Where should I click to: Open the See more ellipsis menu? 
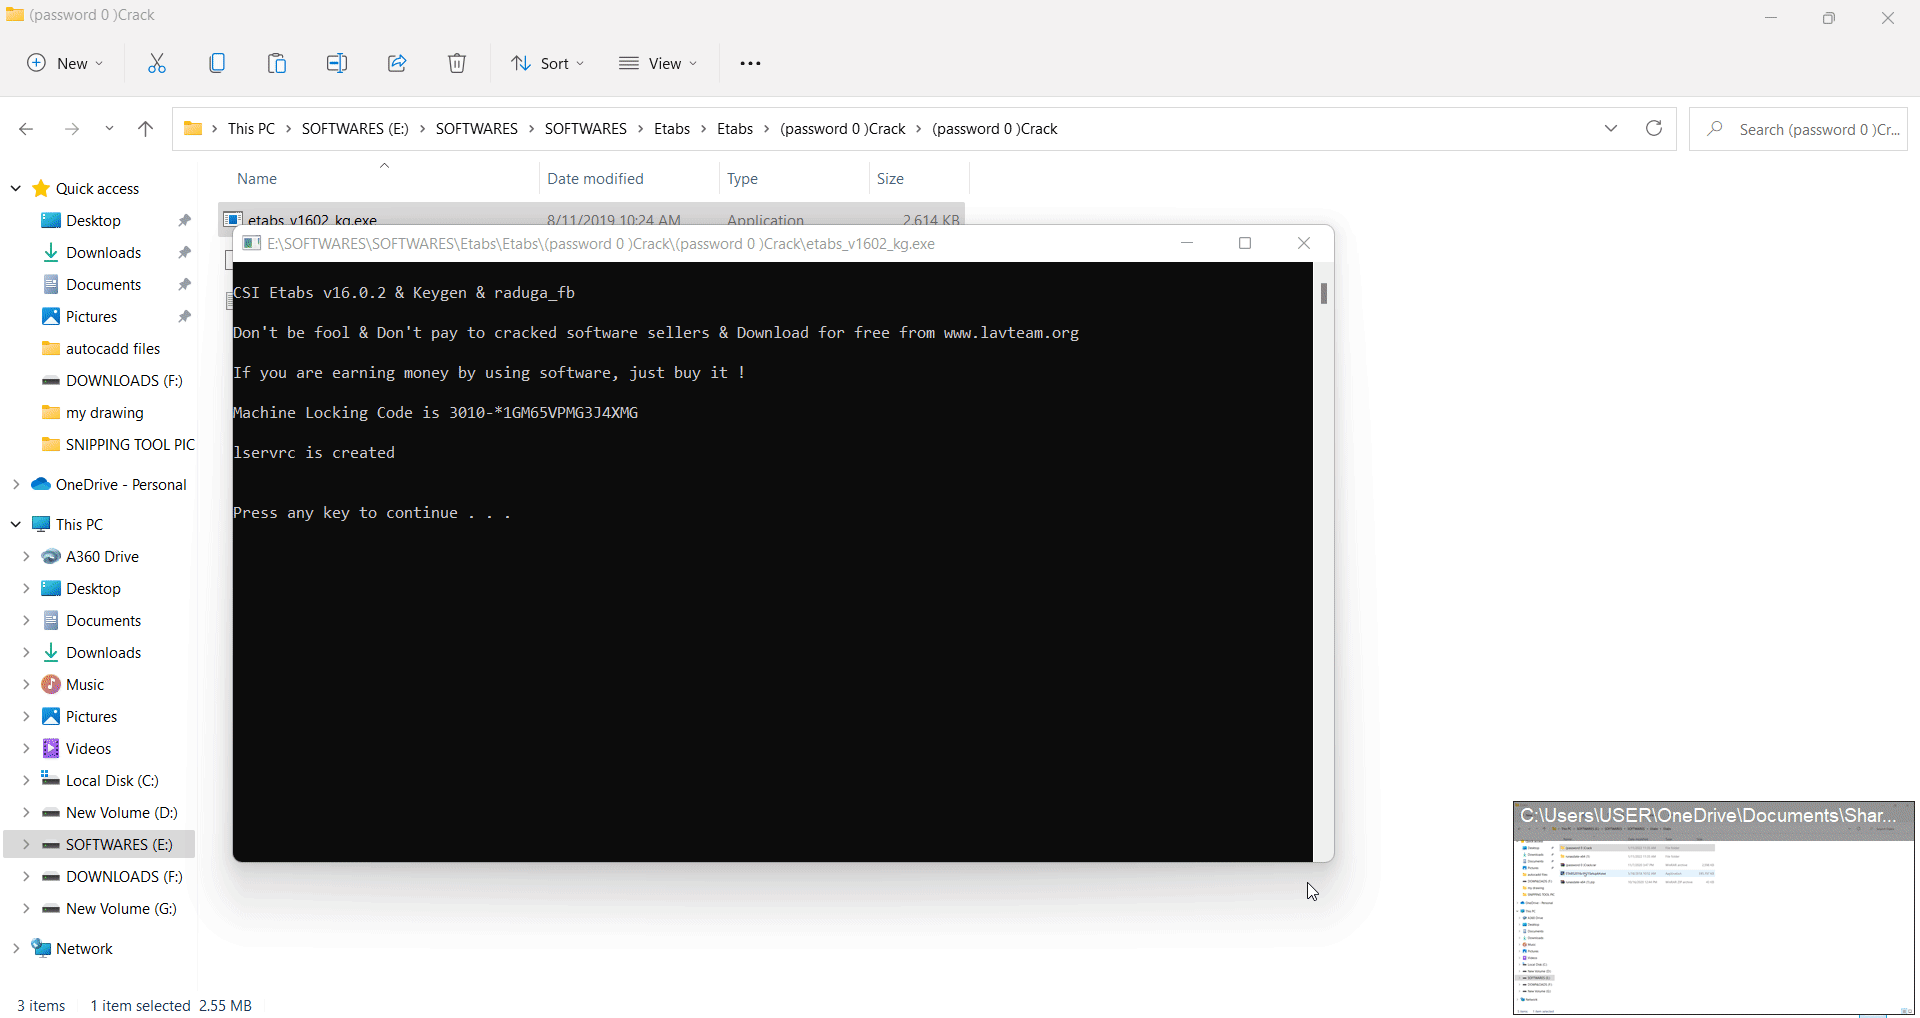(750, 63)
